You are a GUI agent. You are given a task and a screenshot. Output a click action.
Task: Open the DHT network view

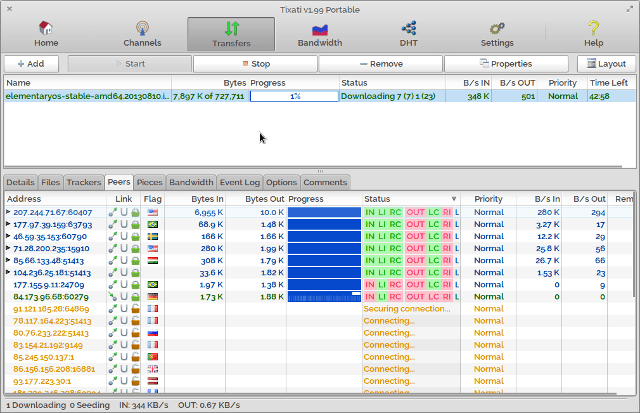point(408,33)
